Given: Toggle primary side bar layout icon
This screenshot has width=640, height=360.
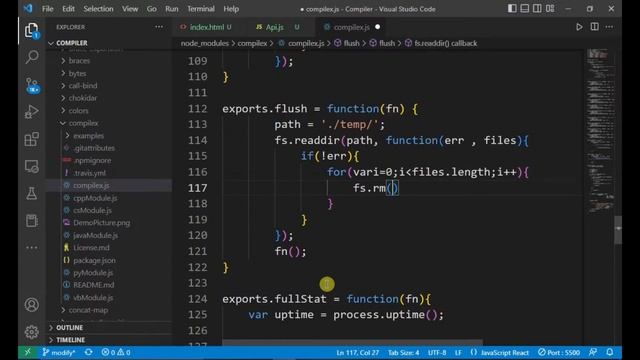Looking at the screenshot, I should [x=512, y=9].
